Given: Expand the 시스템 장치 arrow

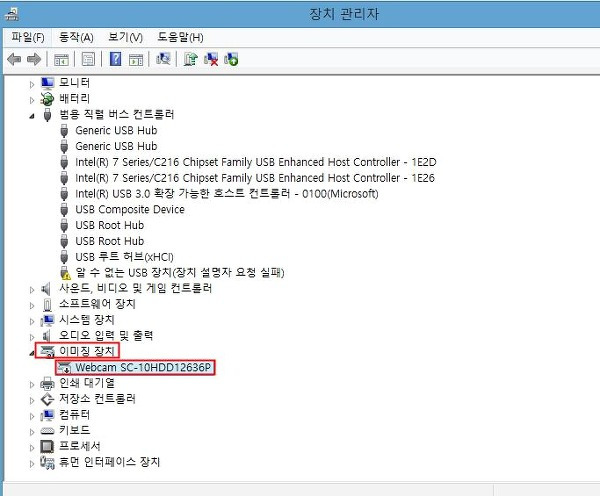Looking at the screenshot, I should 32,321.
